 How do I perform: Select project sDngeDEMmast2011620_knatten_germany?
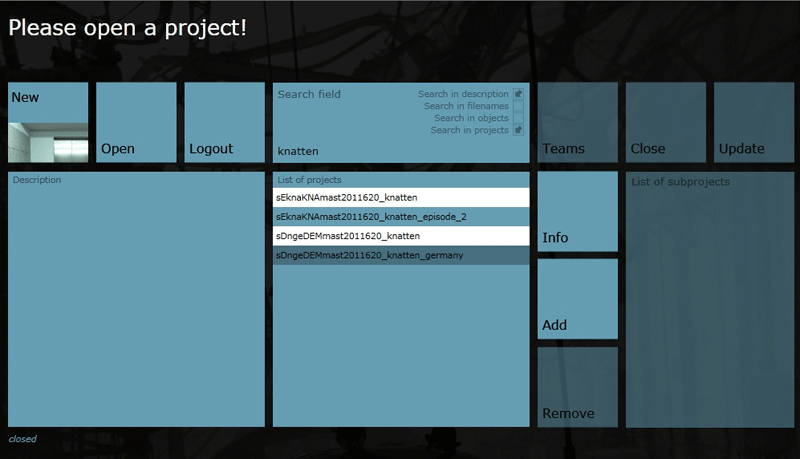400,256
